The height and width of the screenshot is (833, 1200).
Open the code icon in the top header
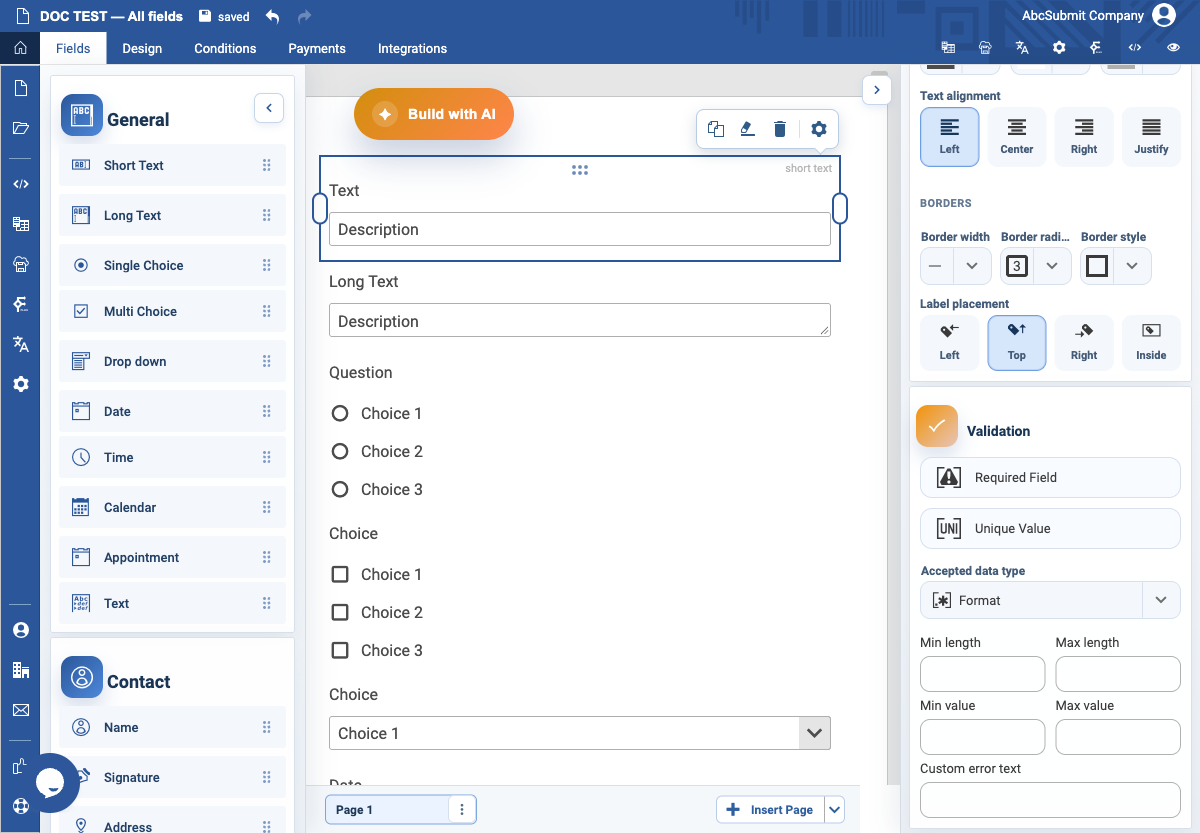pos(1135,48)
